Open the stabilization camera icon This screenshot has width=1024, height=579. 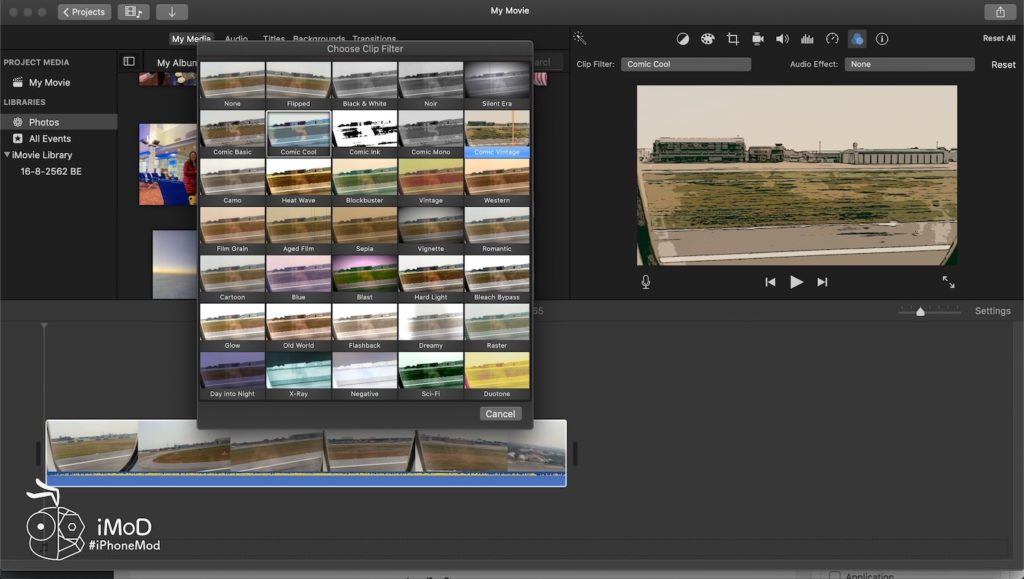point(757,39)
